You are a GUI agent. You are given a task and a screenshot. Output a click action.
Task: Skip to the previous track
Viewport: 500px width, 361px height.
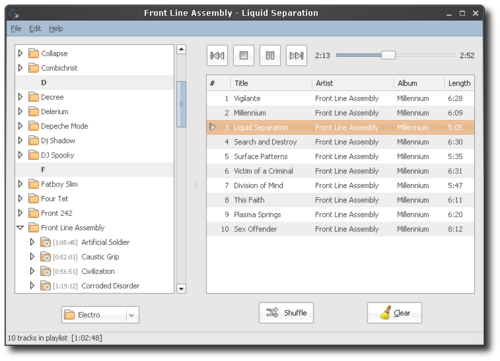pos(217,55)
